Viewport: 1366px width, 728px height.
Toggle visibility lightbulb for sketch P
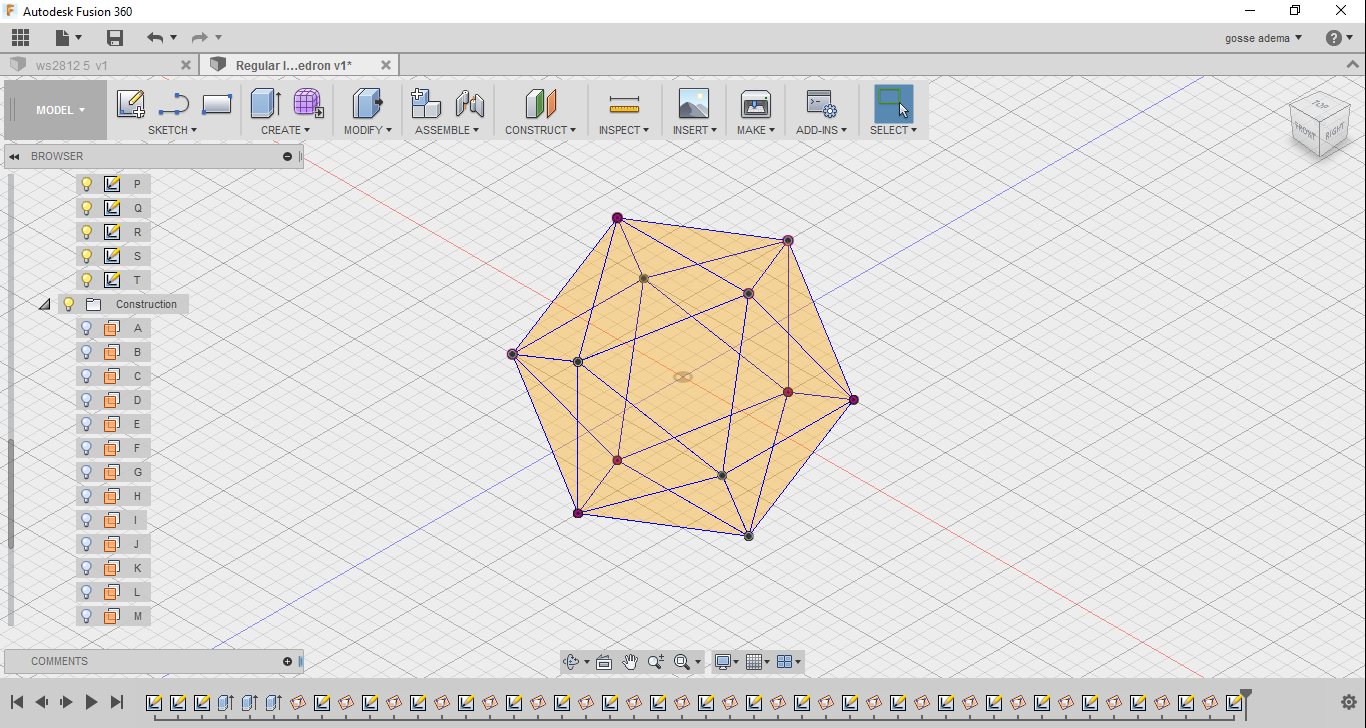click(x=87, y=184)
